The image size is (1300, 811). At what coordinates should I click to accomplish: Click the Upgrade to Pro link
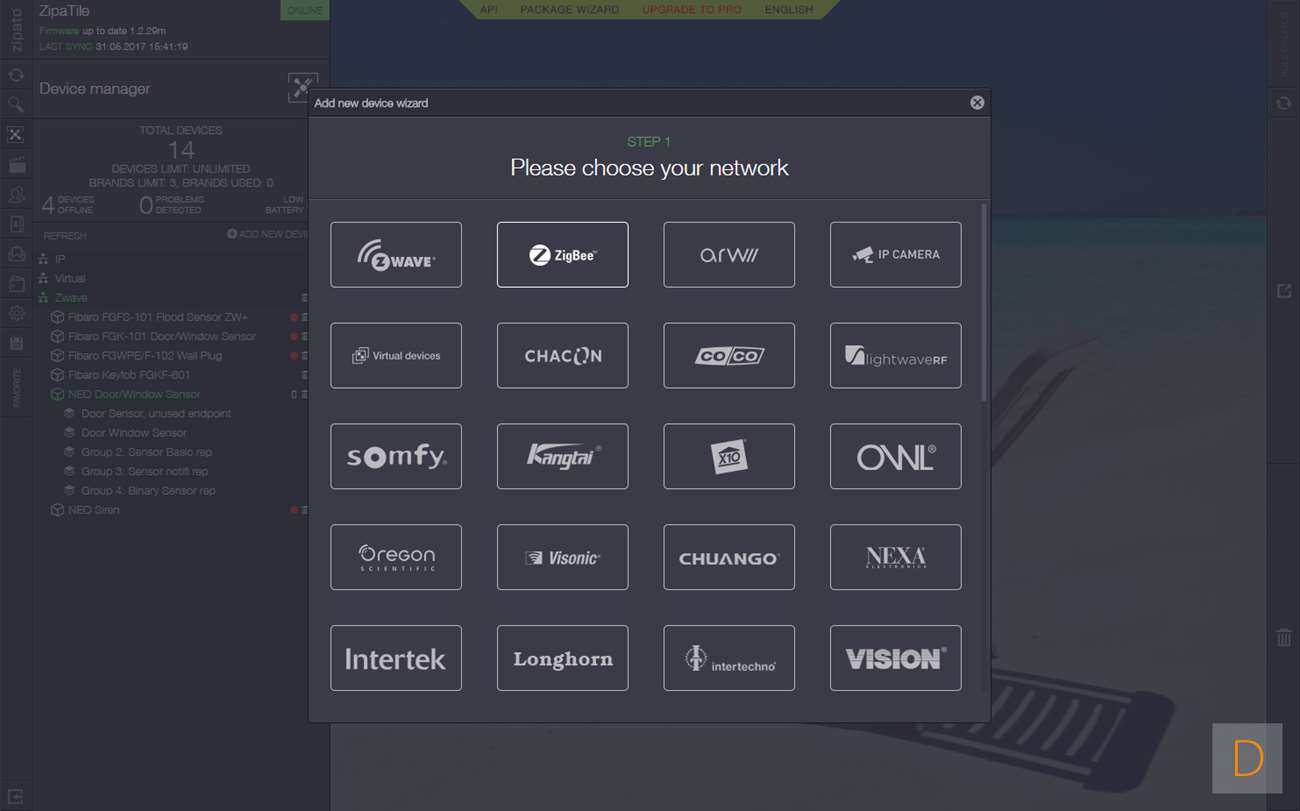point(692,9)
